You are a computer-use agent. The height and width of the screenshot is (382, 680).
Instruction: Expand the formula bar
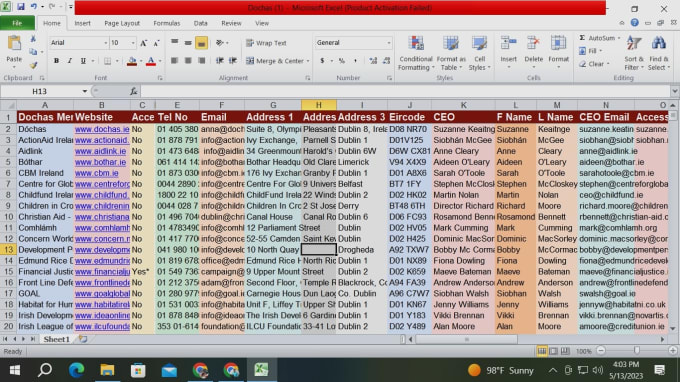(674, 91)
